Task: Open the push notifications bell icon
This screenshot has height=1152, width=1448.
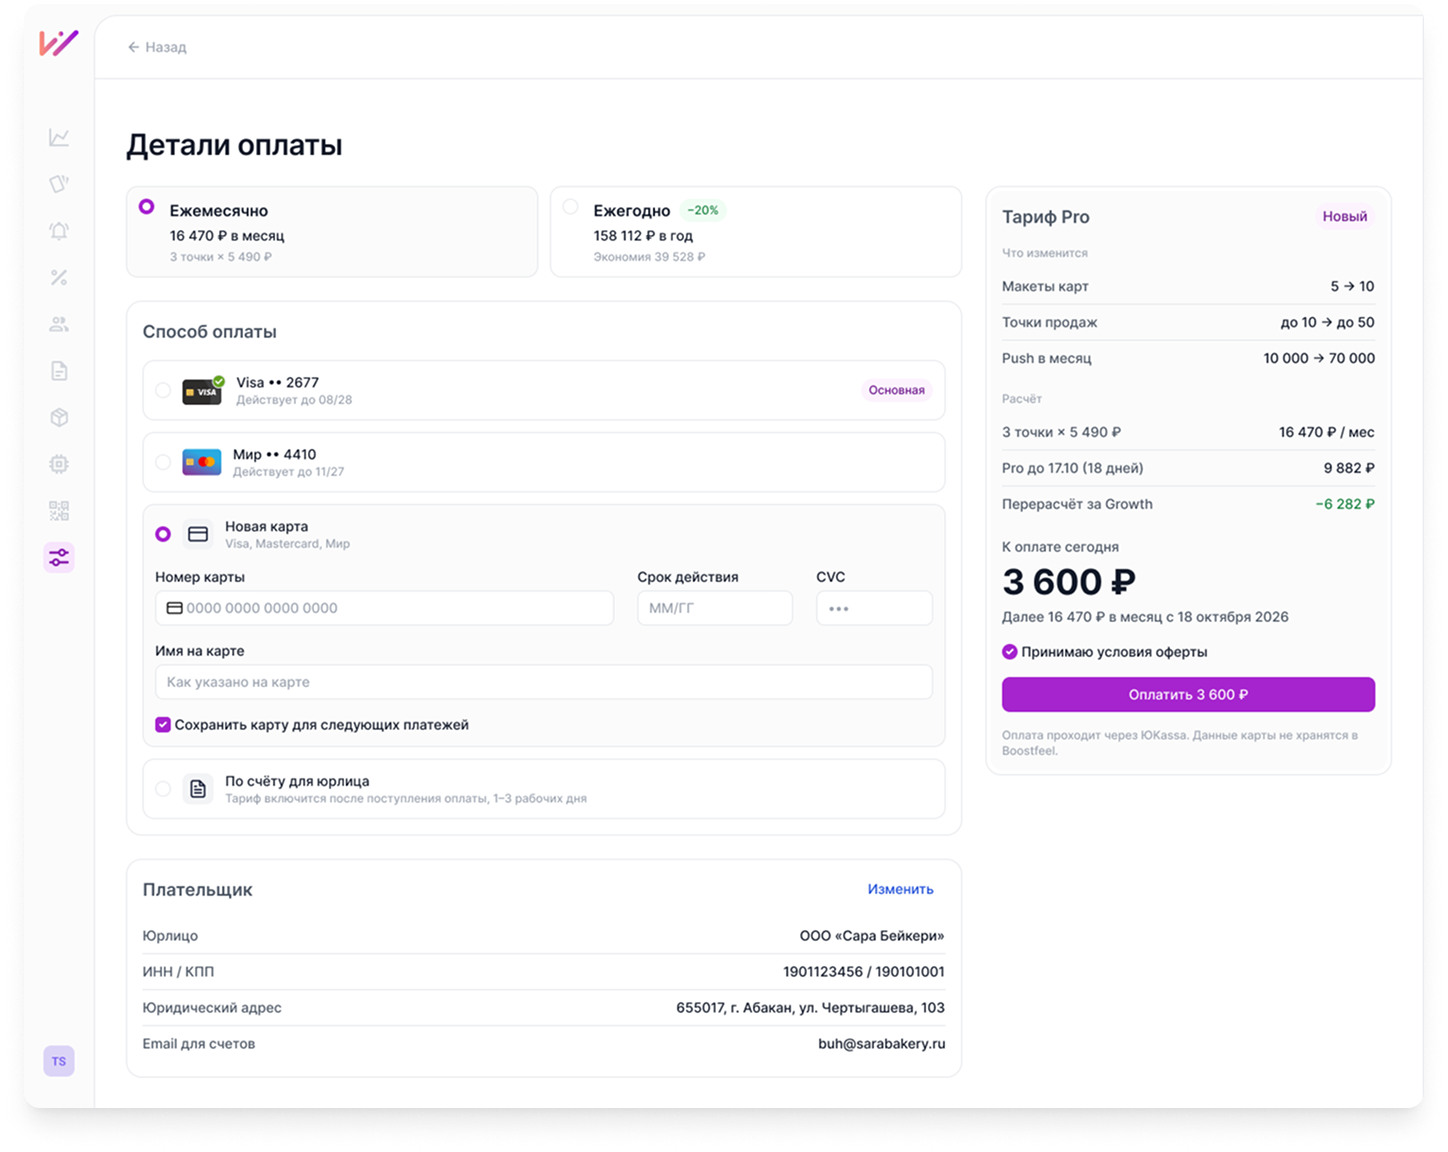Action: 59,231
